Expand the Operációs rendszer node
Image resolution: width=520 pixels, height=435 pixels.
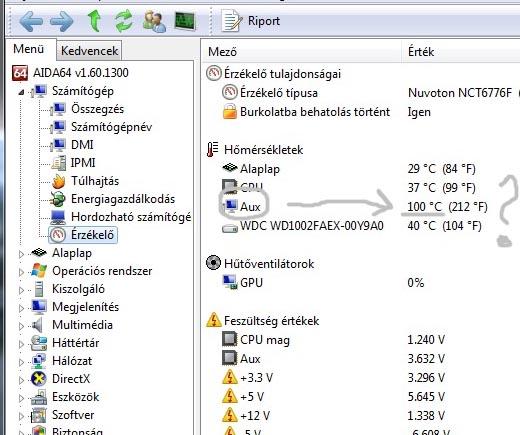tap(21, 272)
